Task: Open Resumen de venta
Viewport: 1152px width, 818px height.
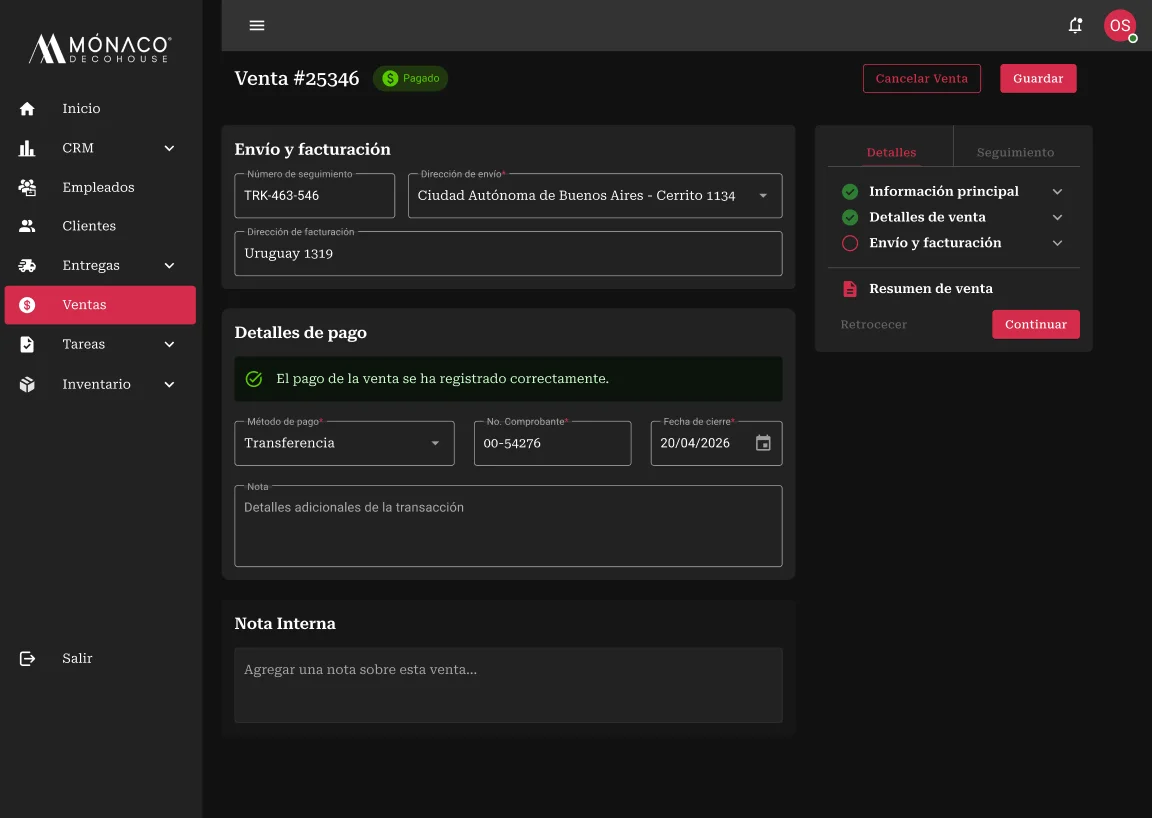Action: [x=930, y=289]
